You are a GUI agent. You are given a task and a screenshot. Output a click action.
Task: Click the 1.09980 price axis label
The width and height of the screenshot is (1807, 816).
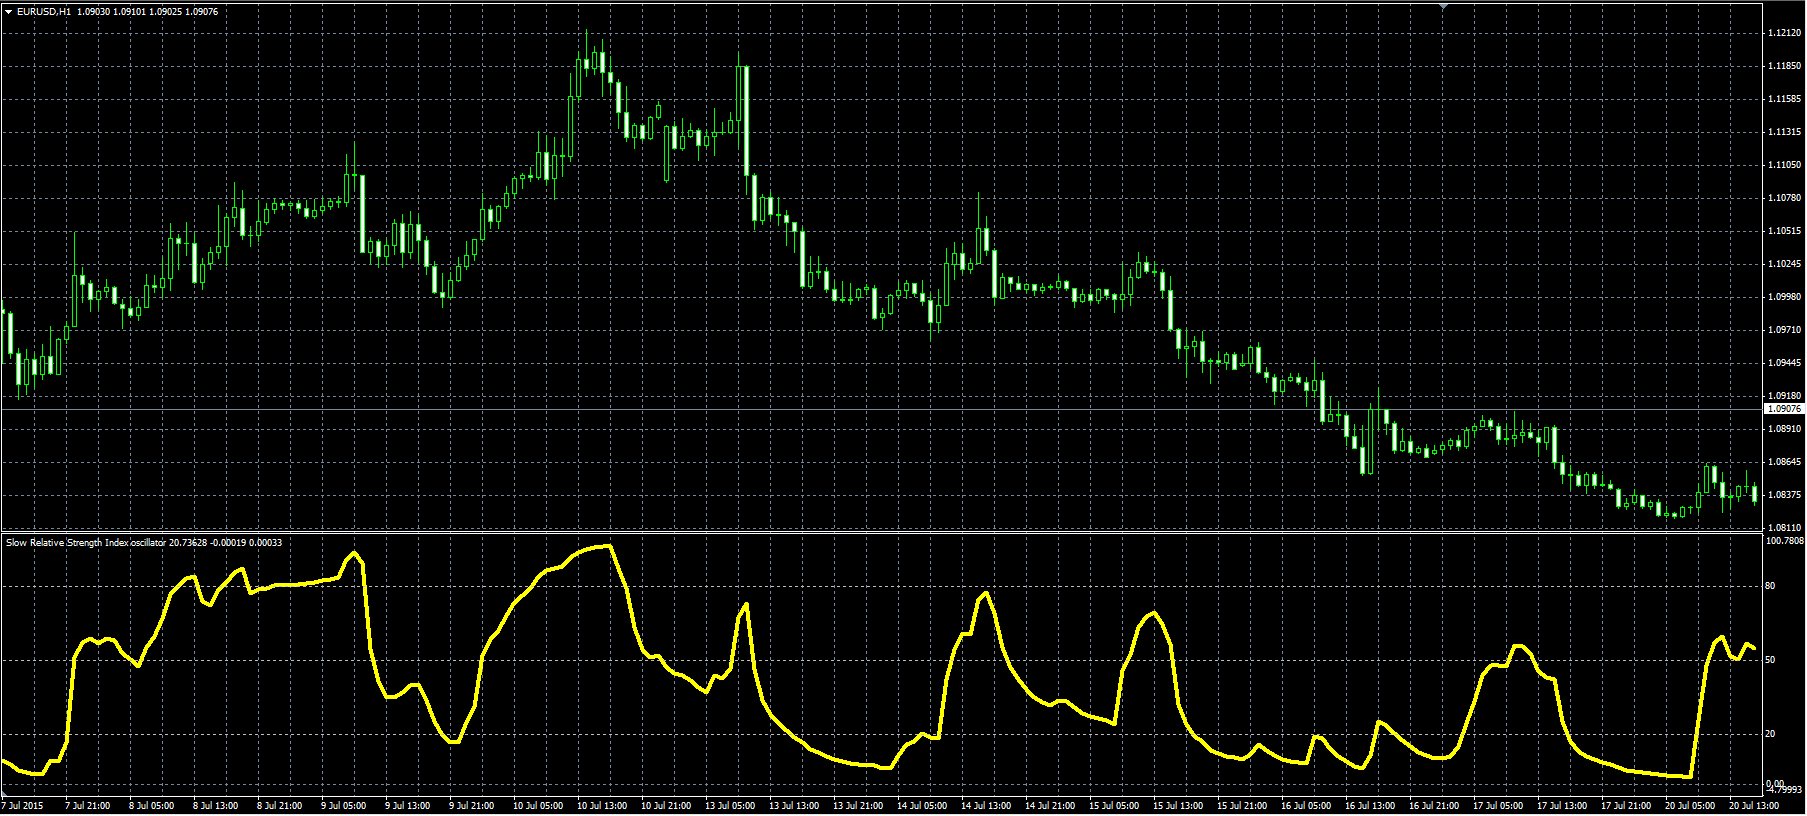tap(1784, 297)
